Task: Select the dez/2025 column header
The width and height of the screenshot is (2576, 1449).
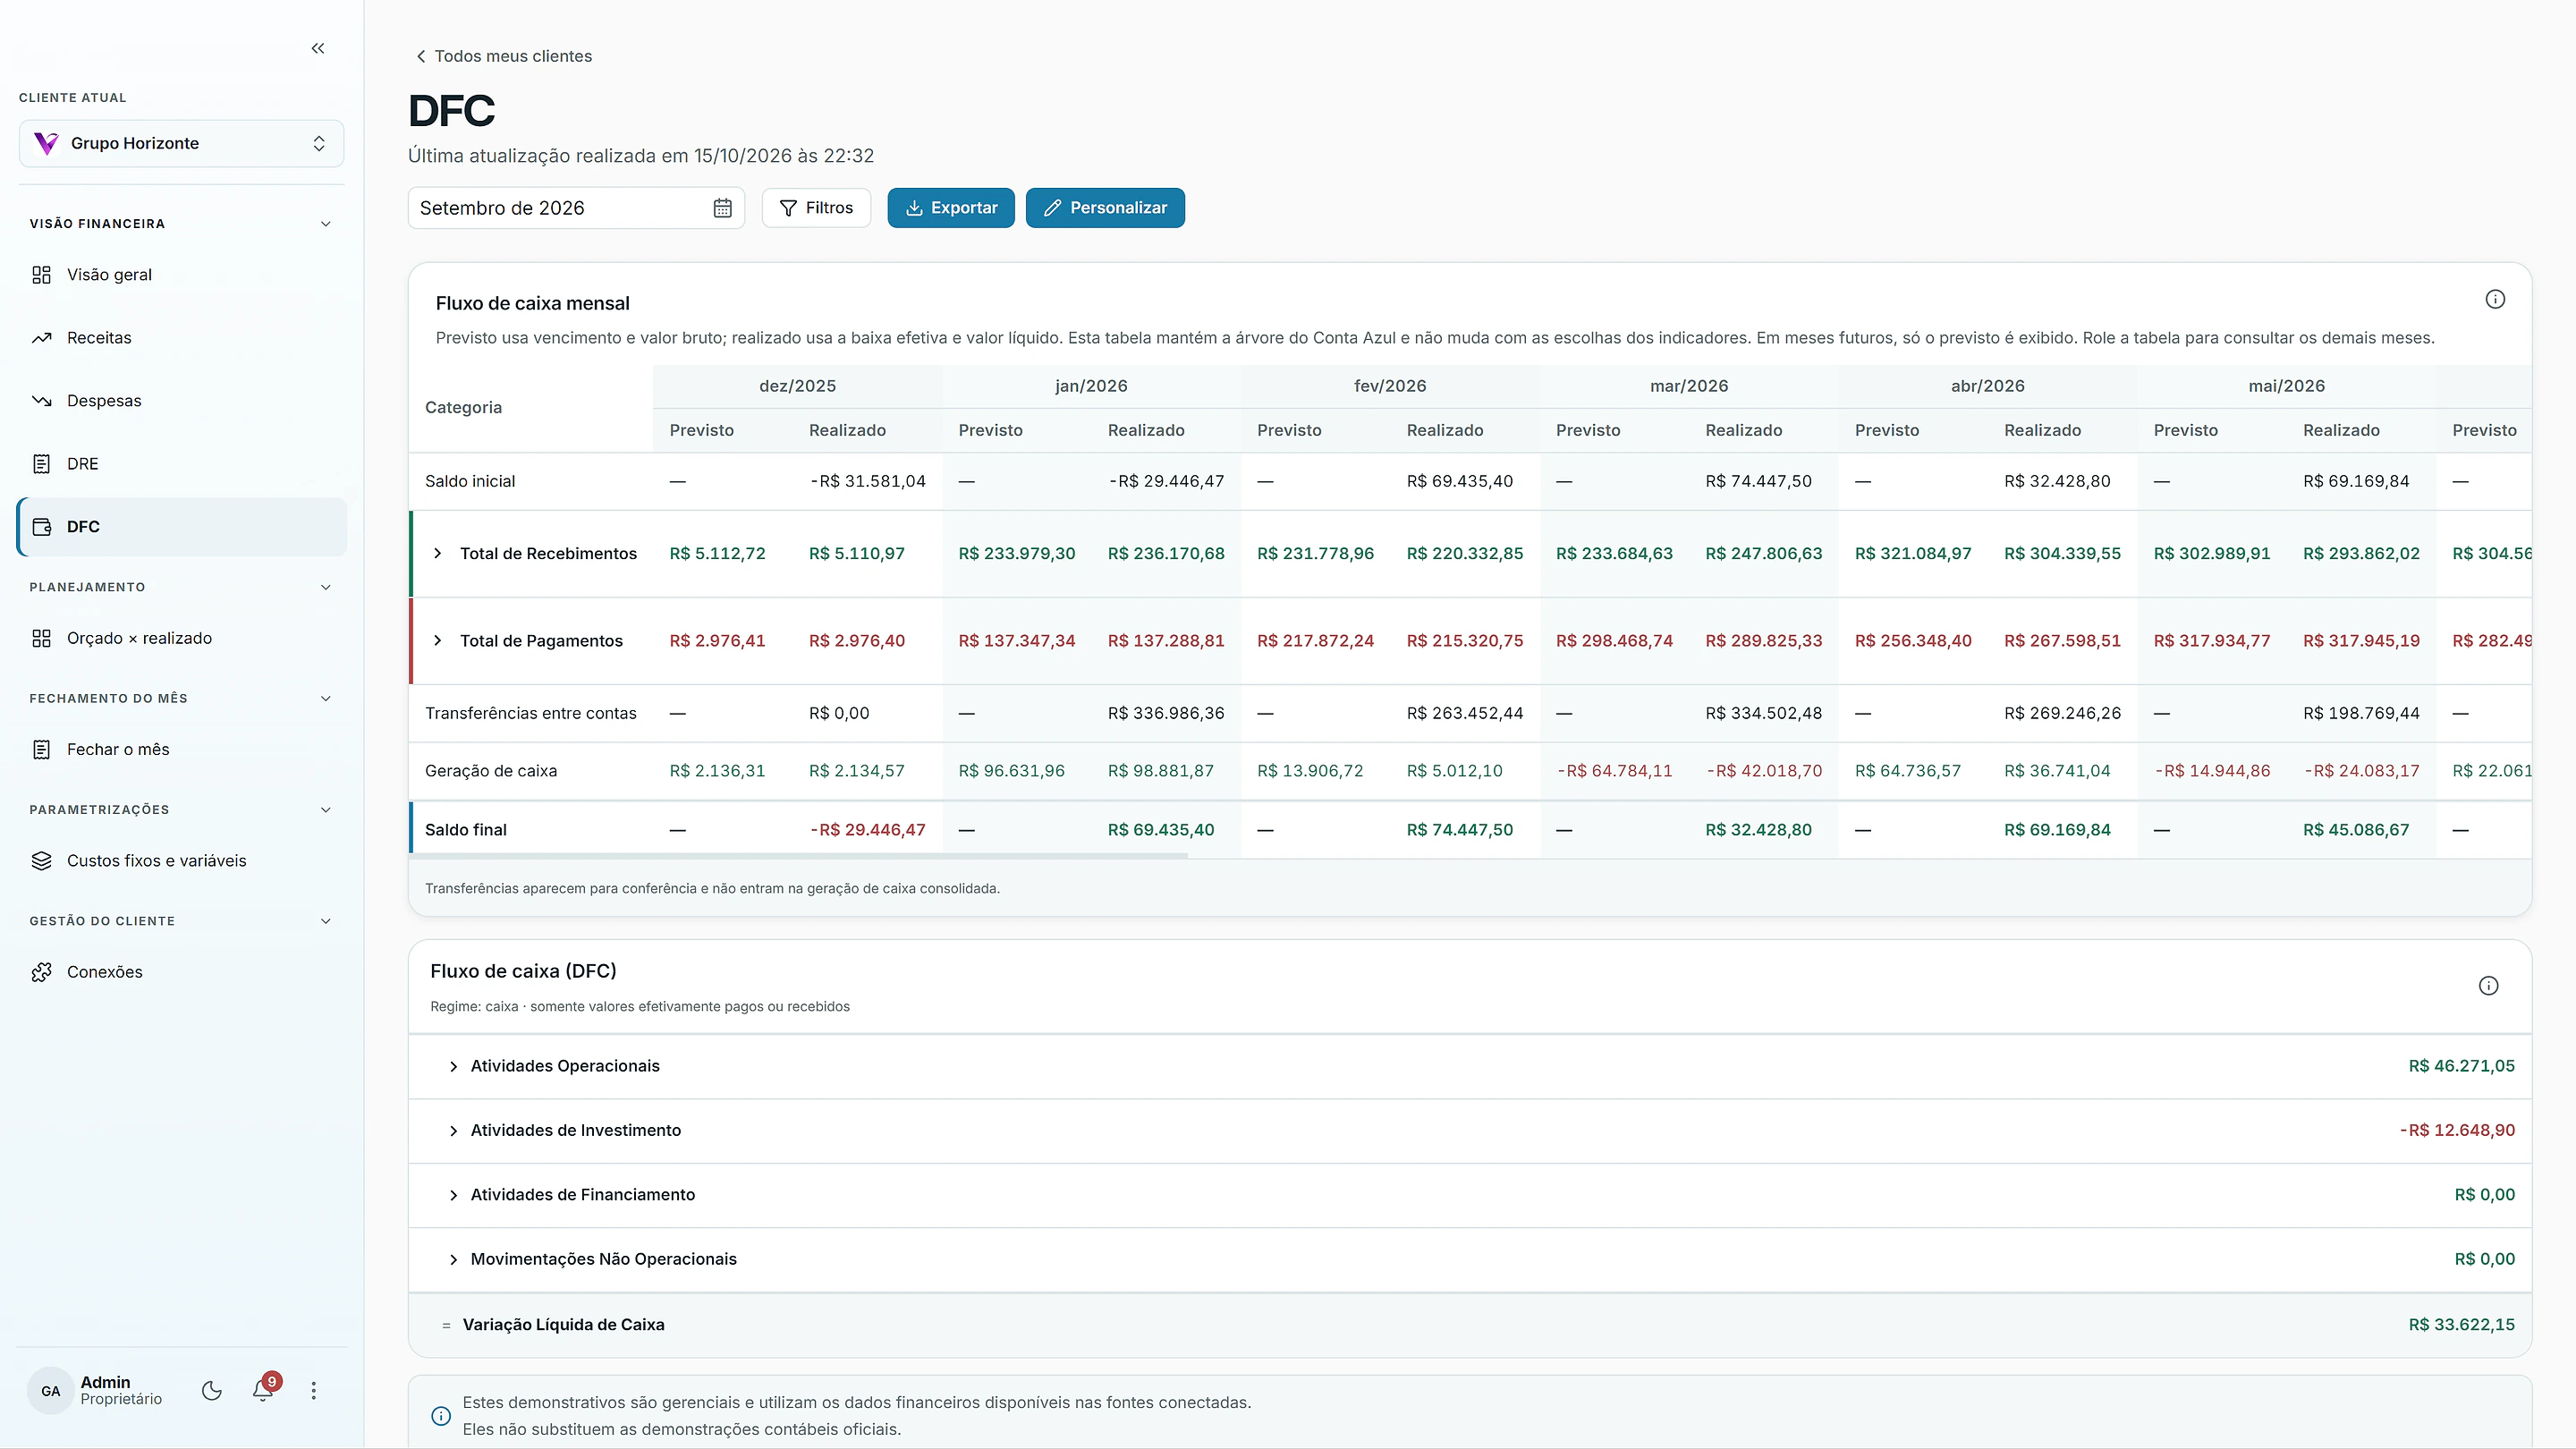Action: 797,386
